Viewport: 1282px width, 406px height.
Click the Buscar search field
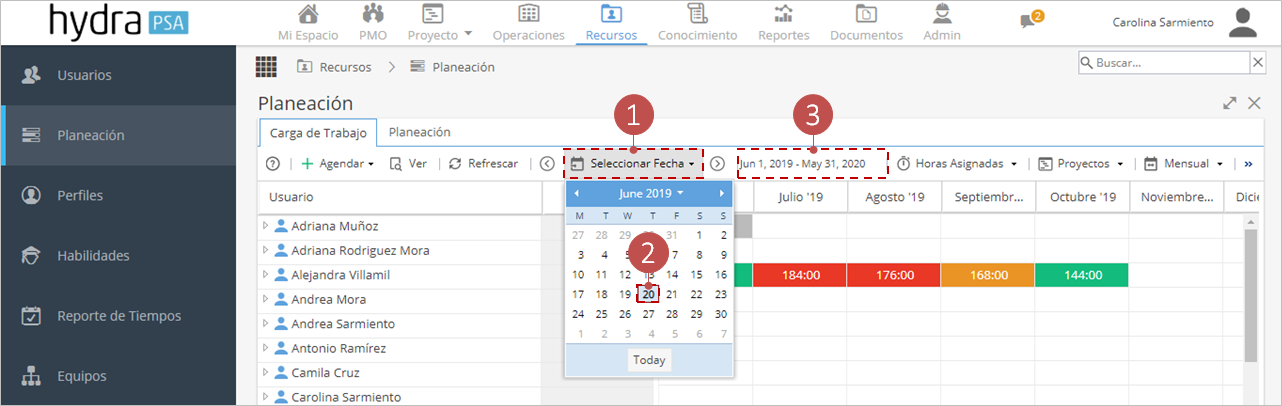pyautogui.click(x=1164, y=63)
